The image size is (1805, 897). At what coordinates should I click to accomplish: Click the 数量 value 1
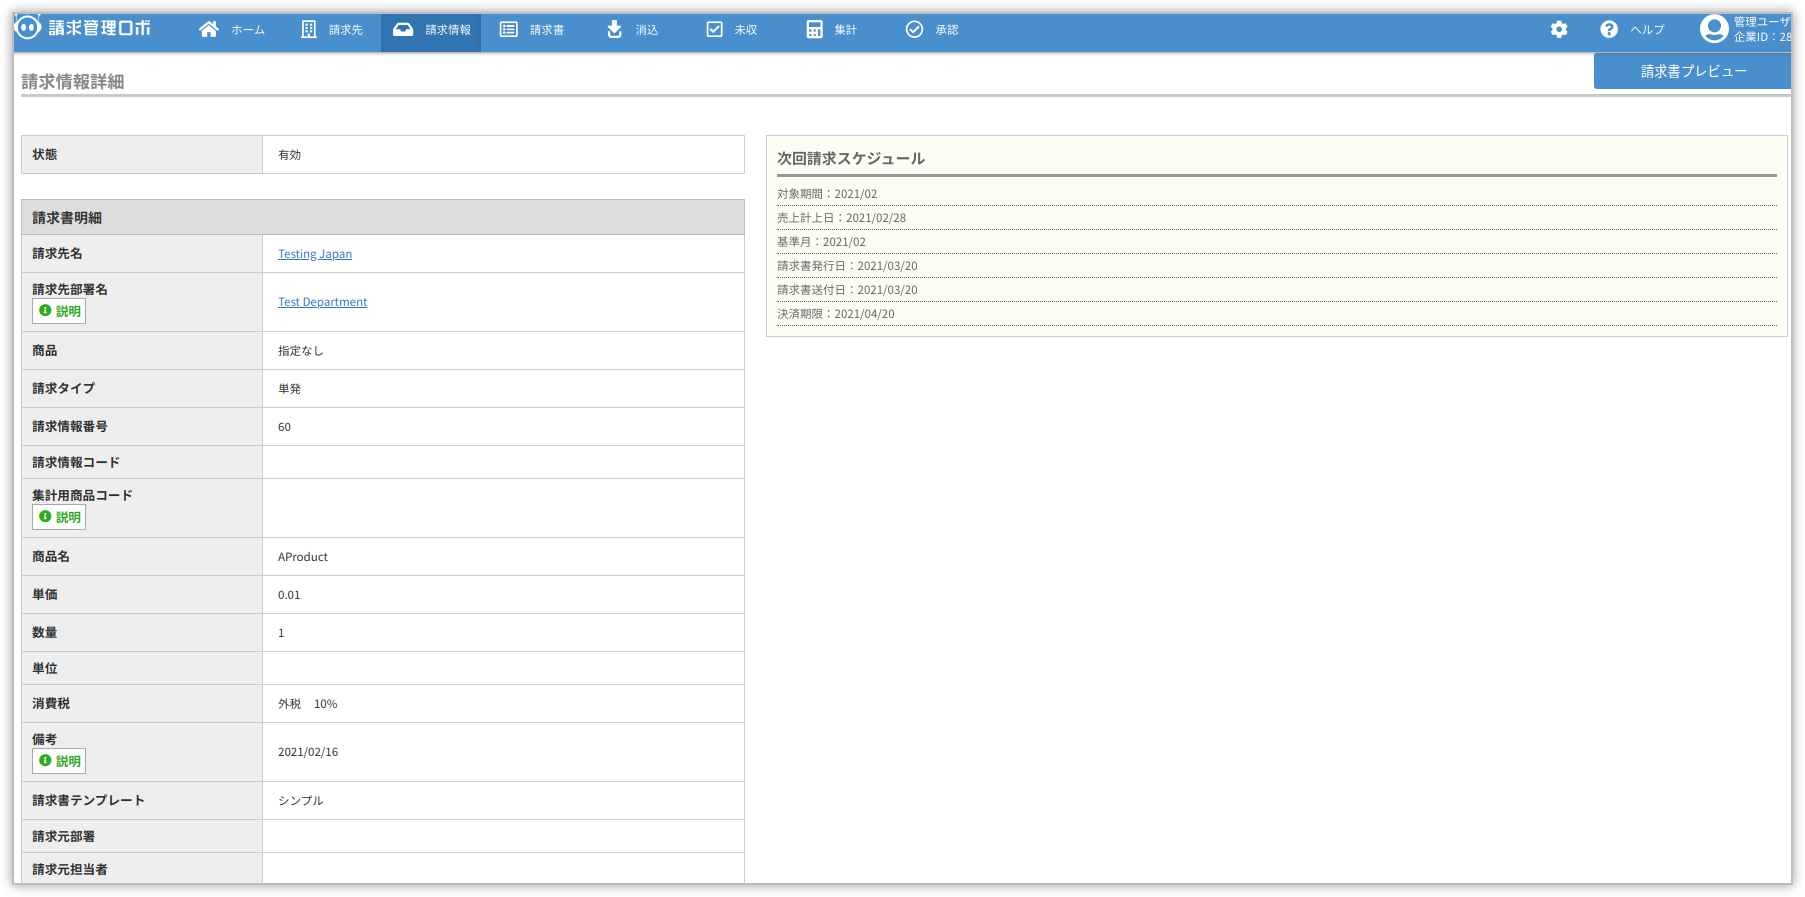[281, 633]
